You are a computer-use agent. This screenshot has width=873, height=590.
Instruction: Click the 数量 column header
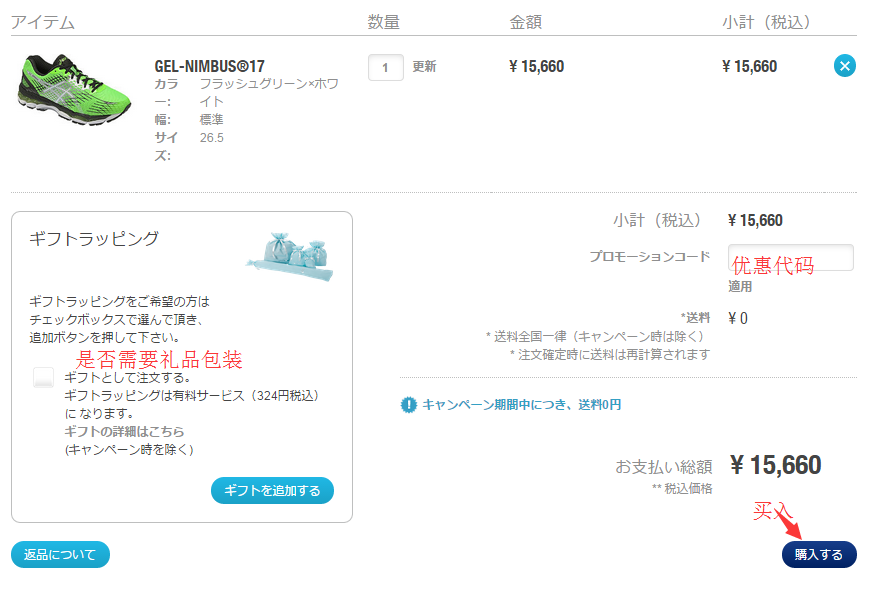pos(383,22)
